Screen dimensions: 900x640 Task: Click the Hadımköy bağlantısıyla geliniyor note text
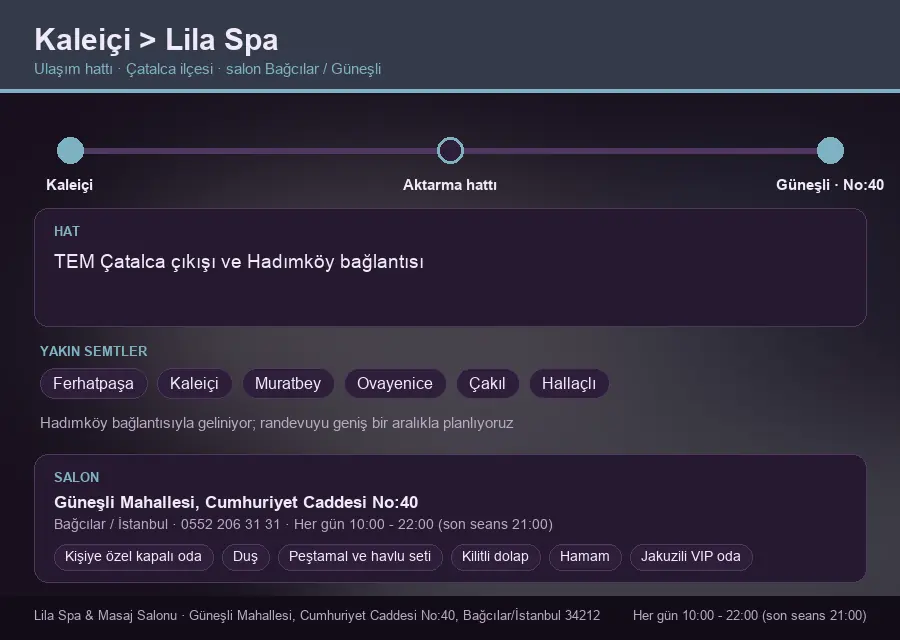click(x=277, y=423)
